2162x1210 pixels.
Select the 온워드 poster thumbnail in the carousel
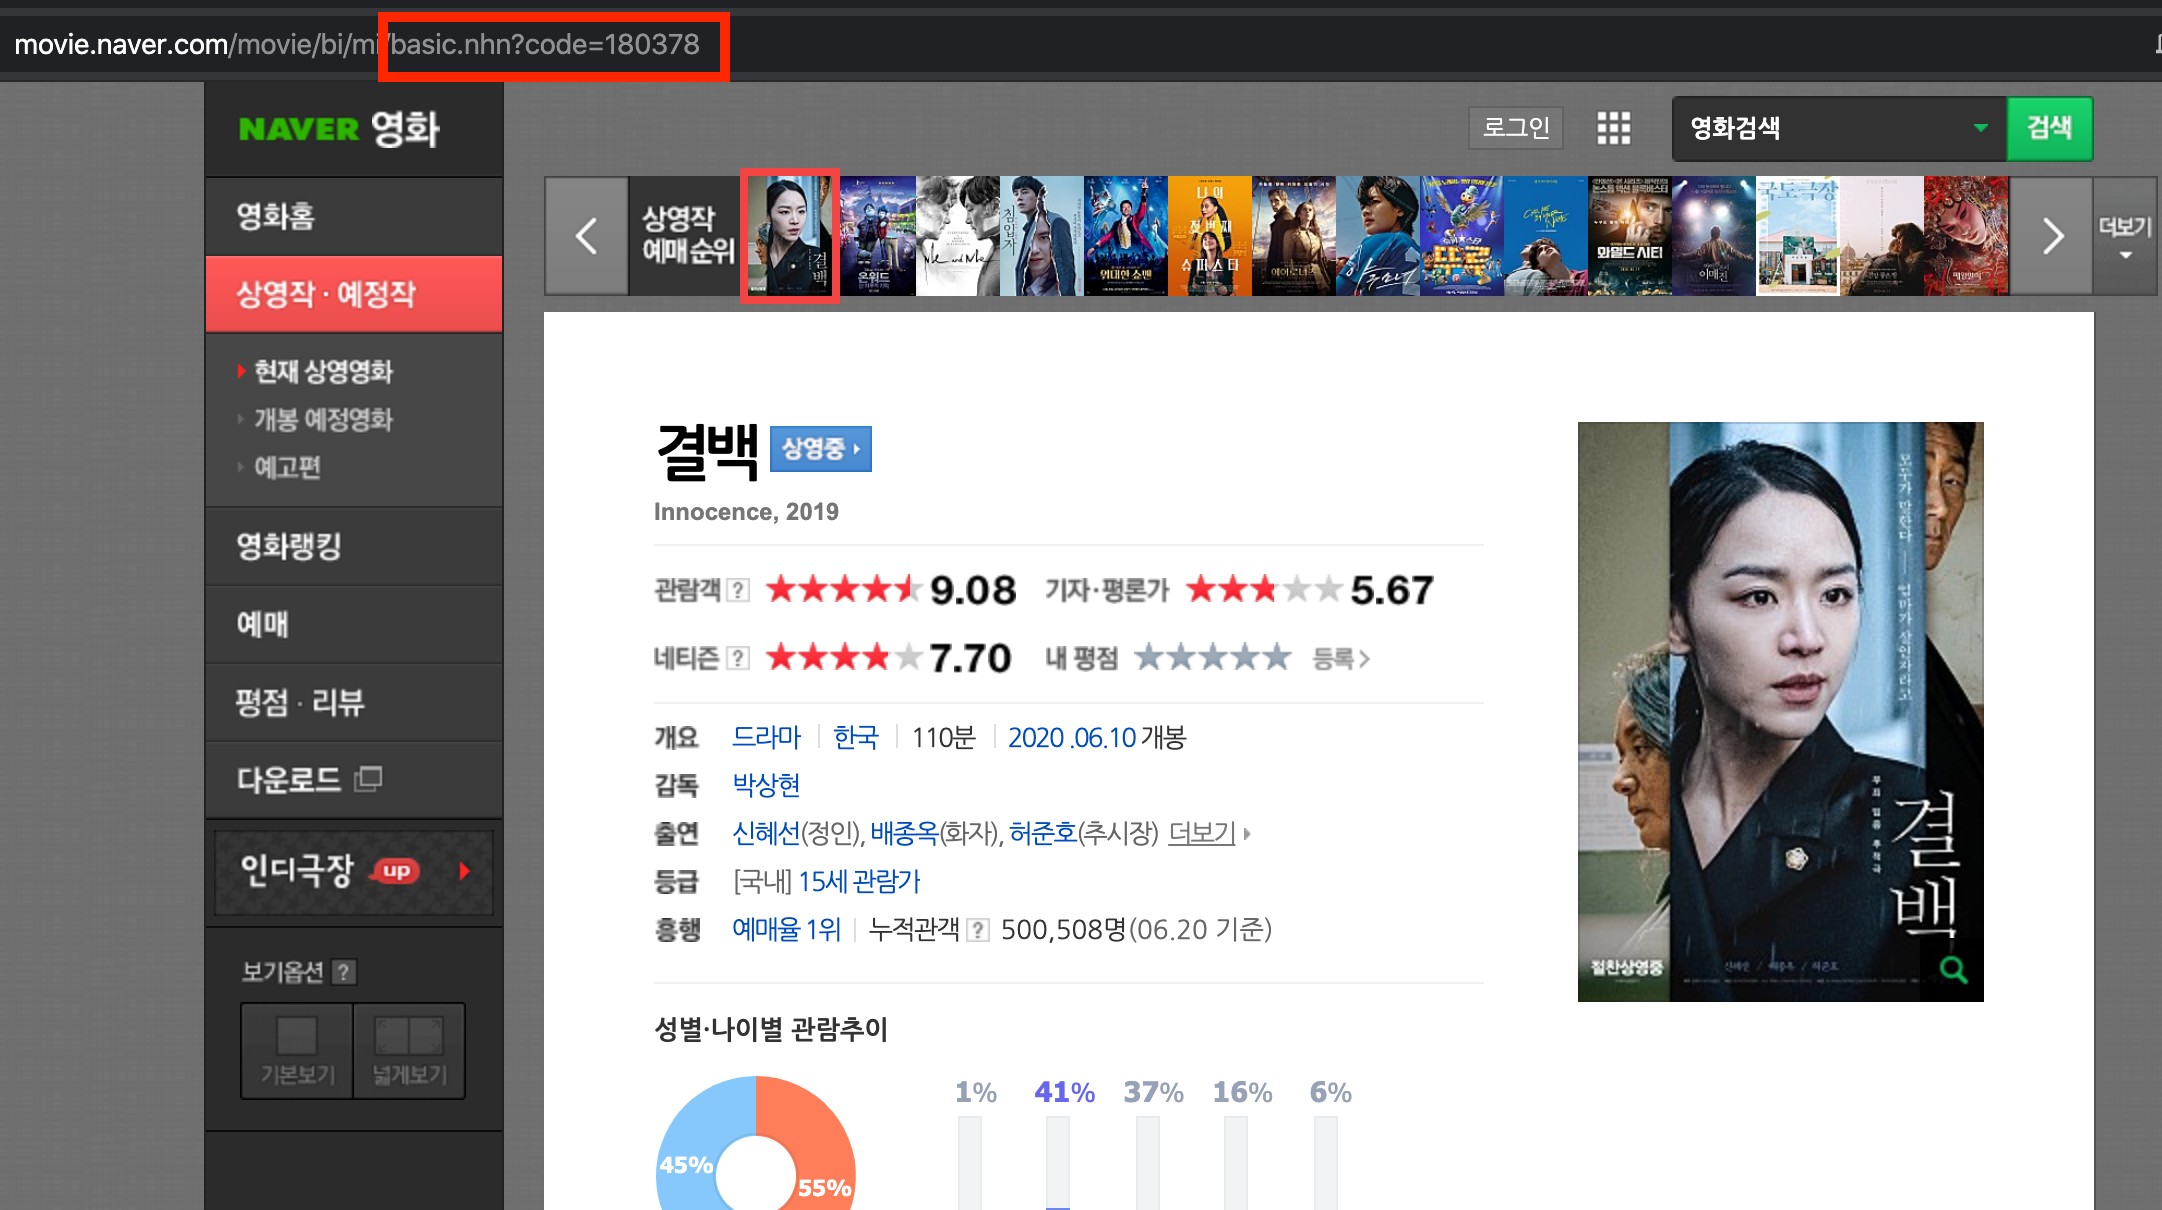[x=877, y=236]
